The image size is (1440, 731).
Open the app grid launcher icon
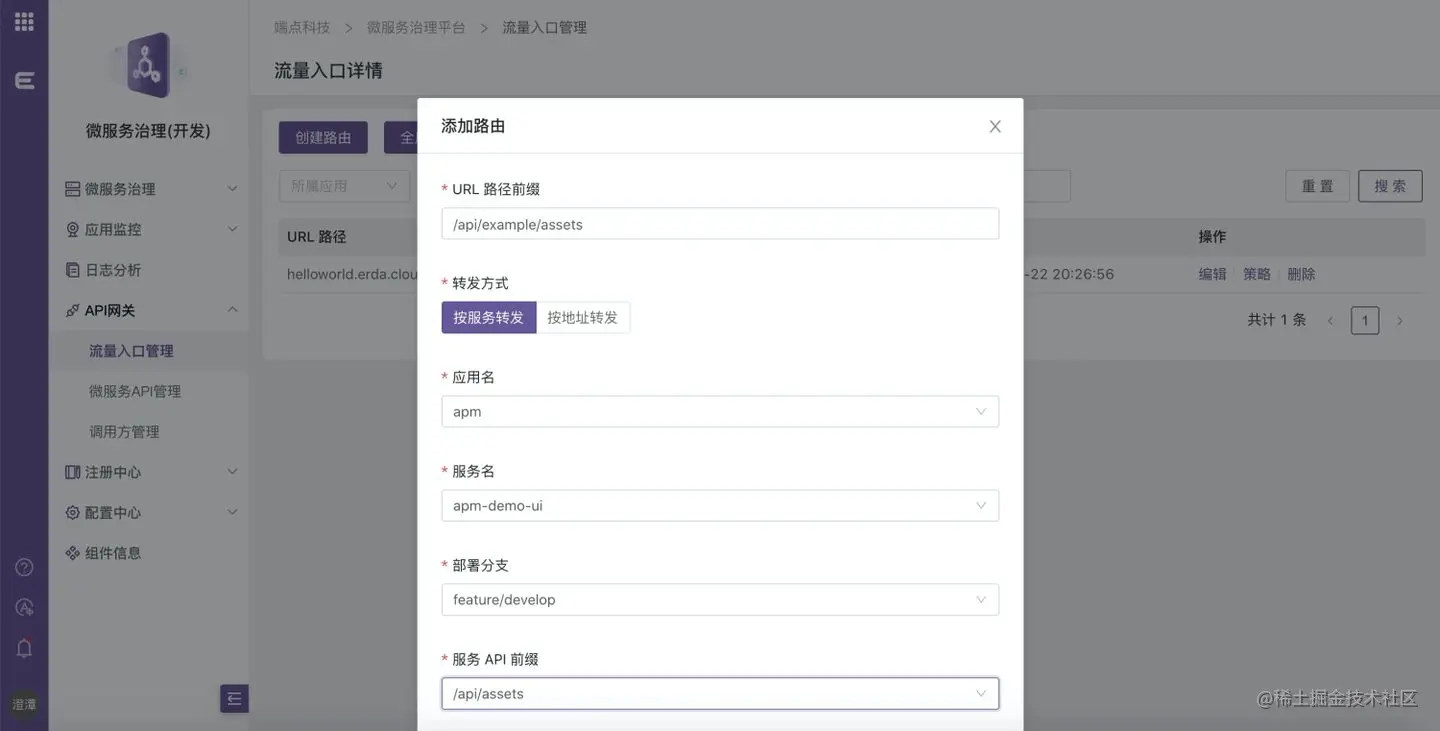tap(24, 21)
